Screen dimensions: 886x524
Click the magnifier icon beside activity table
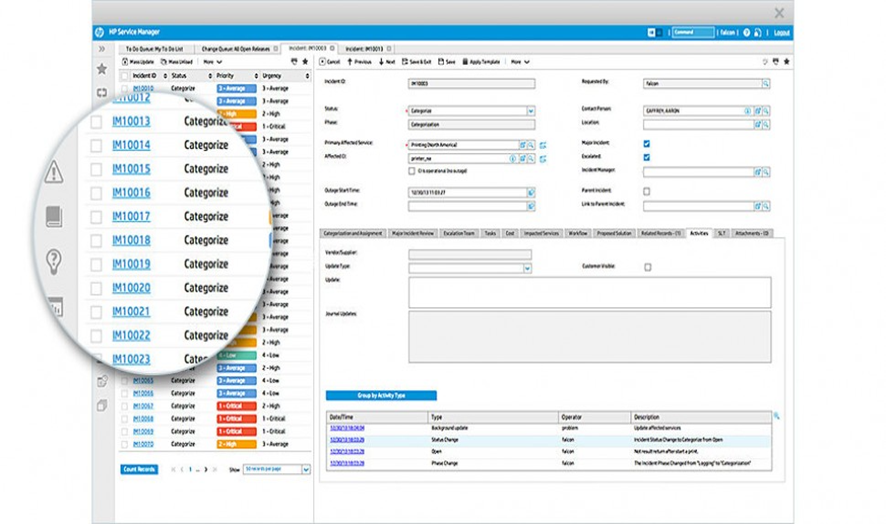coord(777,416)
